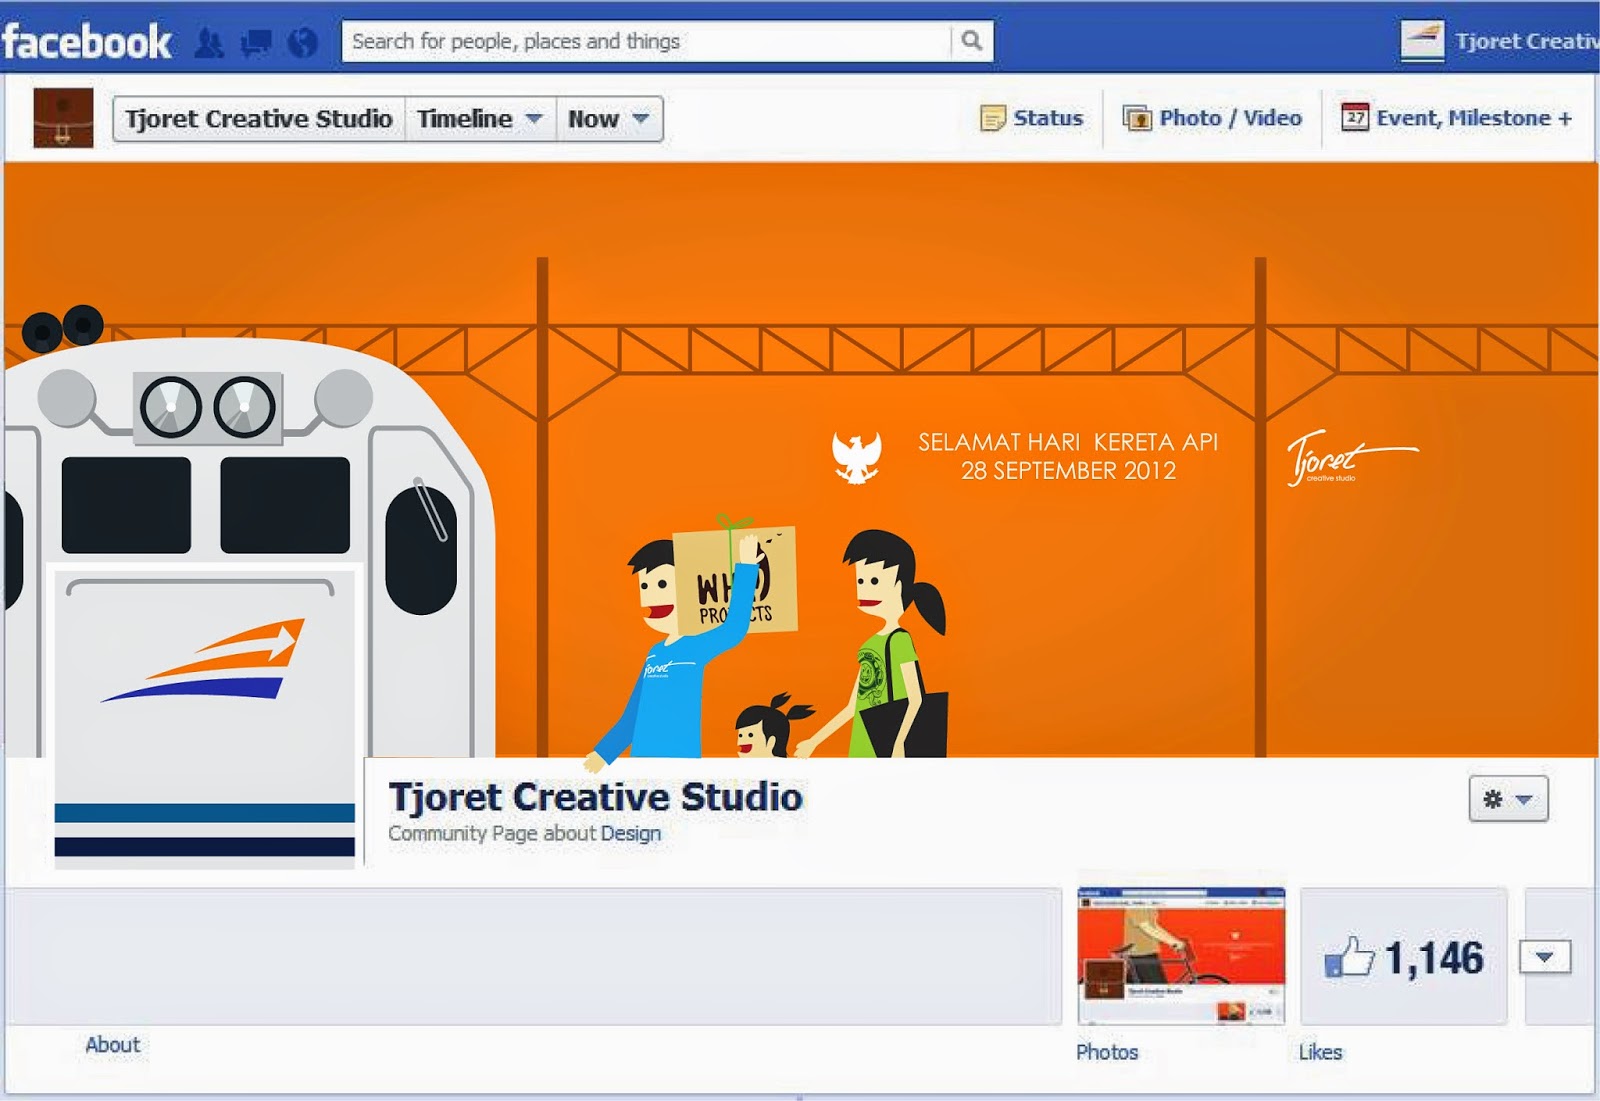Click the calendar 27 icon
This screenshot has height=1101, width=1600.
[x=1355, y=117]
